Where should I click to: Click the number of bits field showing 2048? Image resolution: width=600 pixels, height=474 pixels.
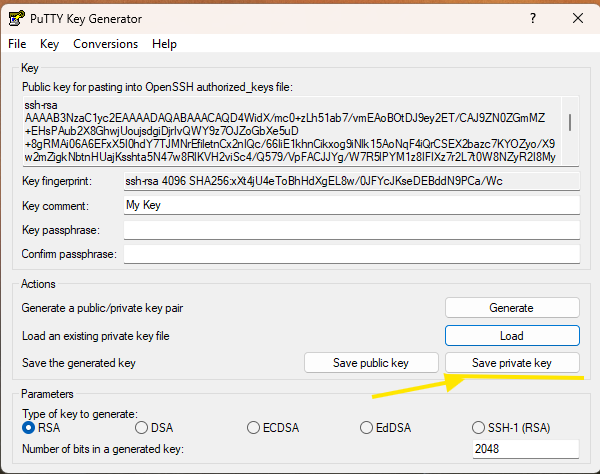pyautogui.click(x=526, y=448)
